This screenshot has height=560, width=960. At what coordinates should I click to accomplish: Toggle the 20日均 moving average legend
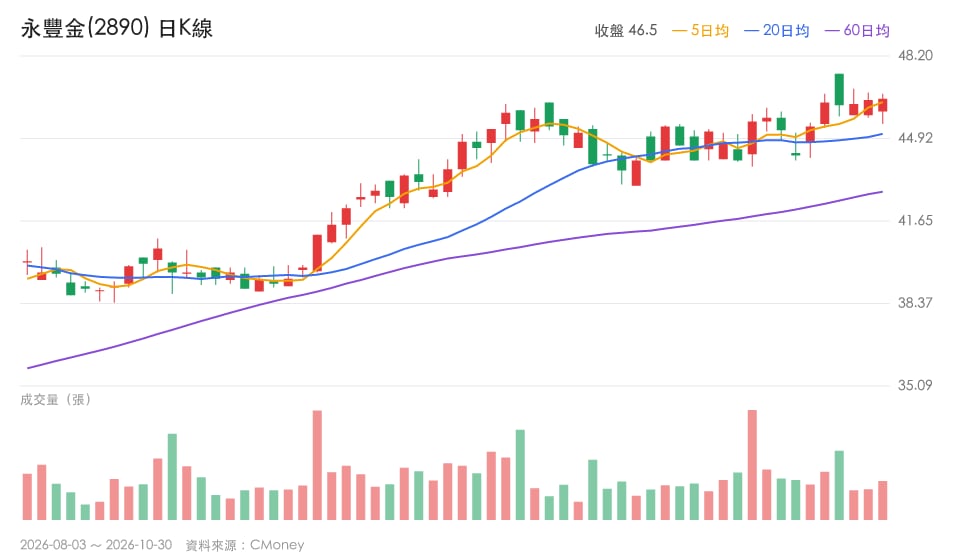coord(776,31)
